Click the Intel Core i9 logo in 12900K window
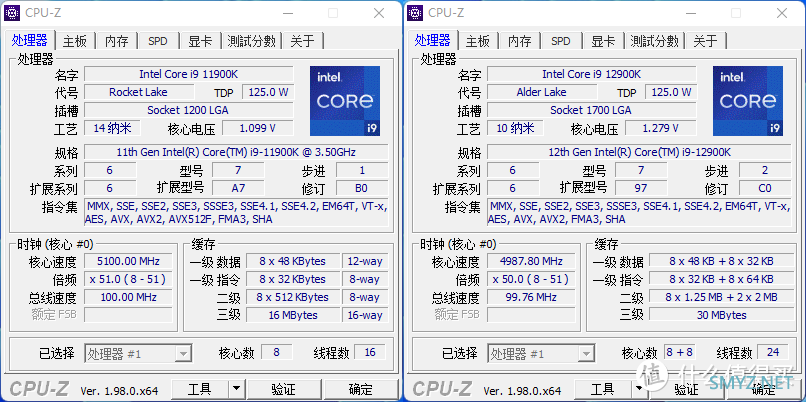Screen dimensions: 806x402 pos(748,101)
